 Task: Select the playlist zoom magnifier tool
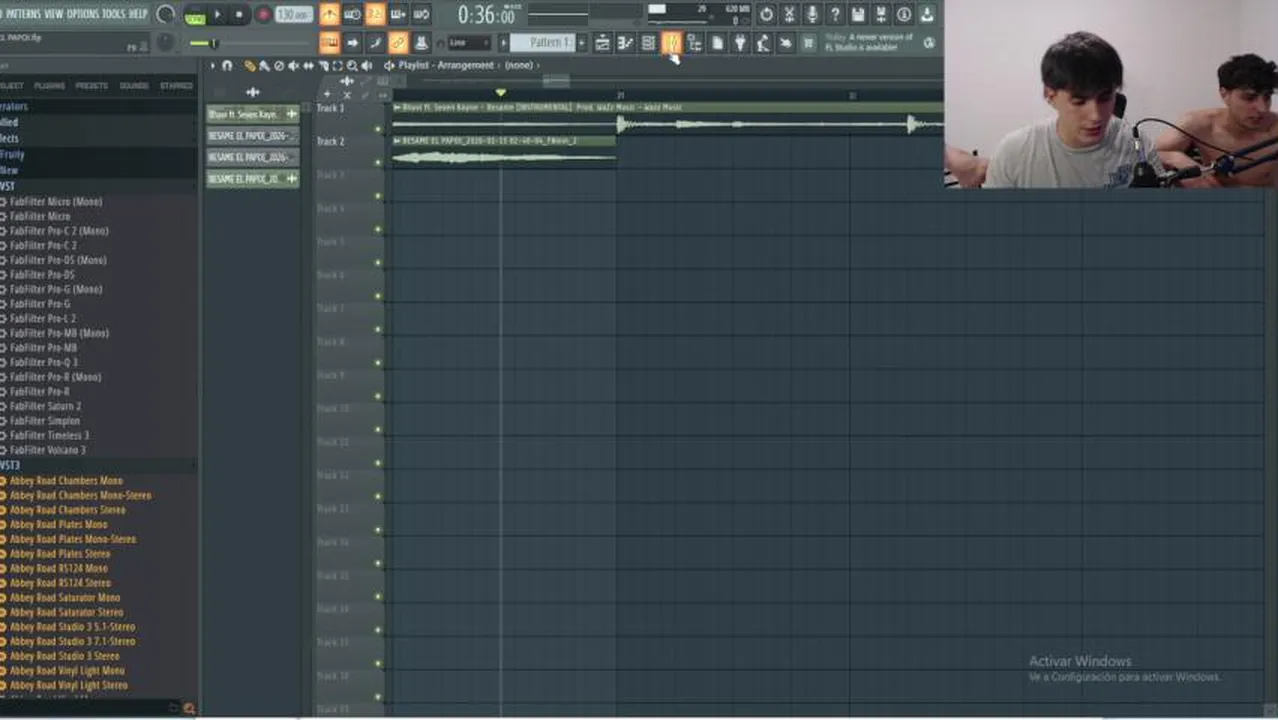pos(352,65)
